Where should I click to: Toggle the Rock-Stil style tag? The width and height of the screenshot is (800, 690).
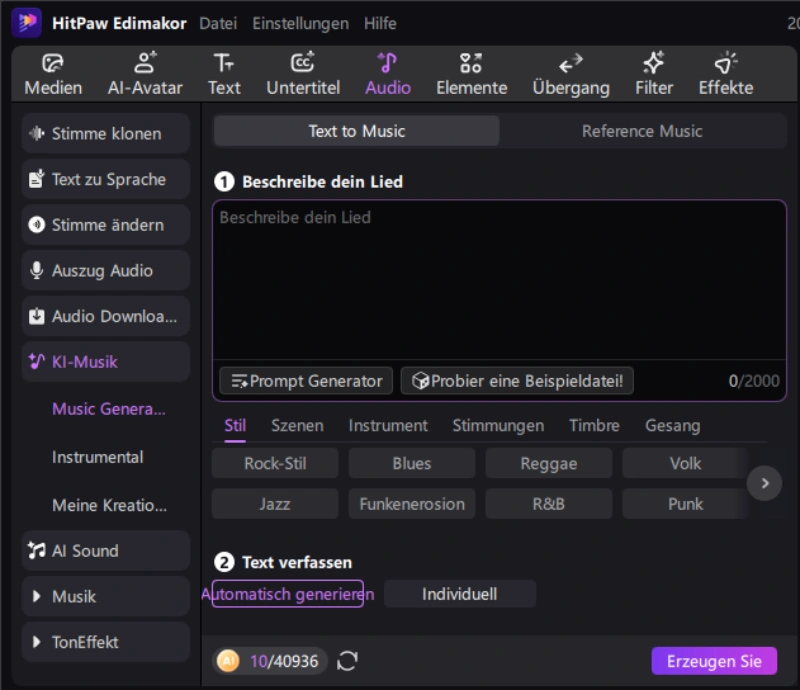(x=275, y=463)
